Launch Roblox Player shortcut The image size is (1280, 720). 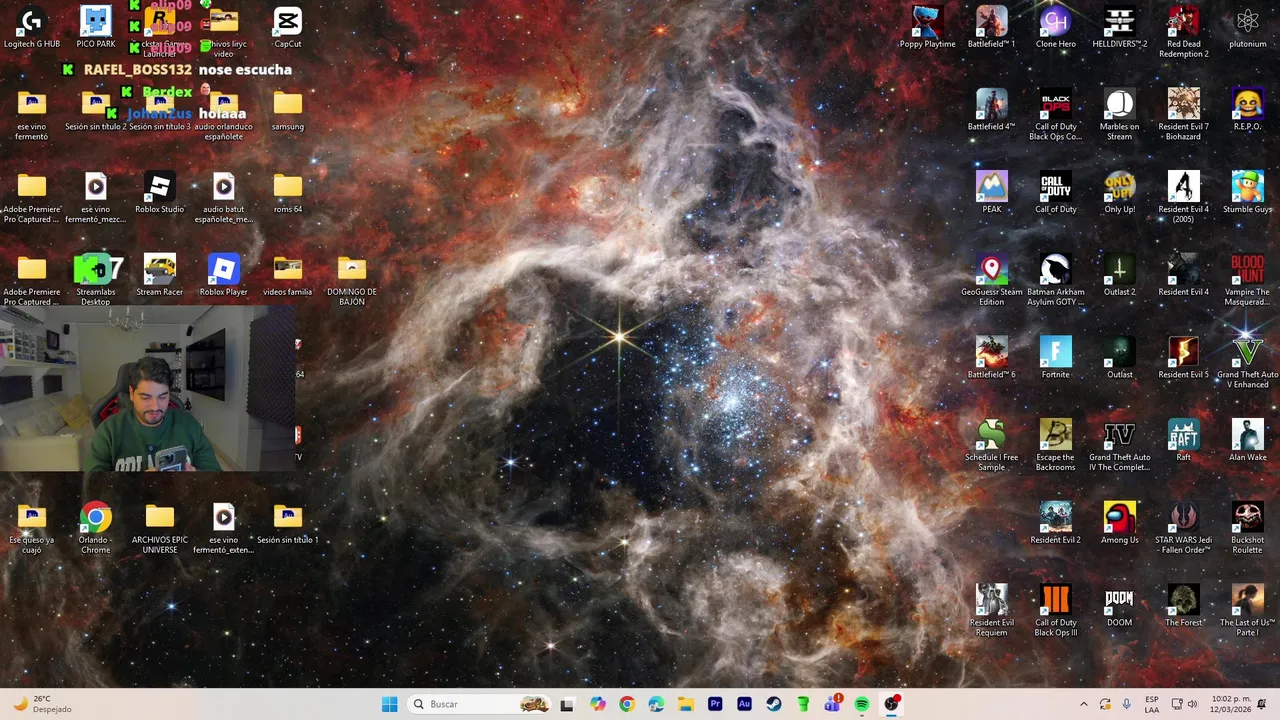pyautogui.click(x=224, y=275)
